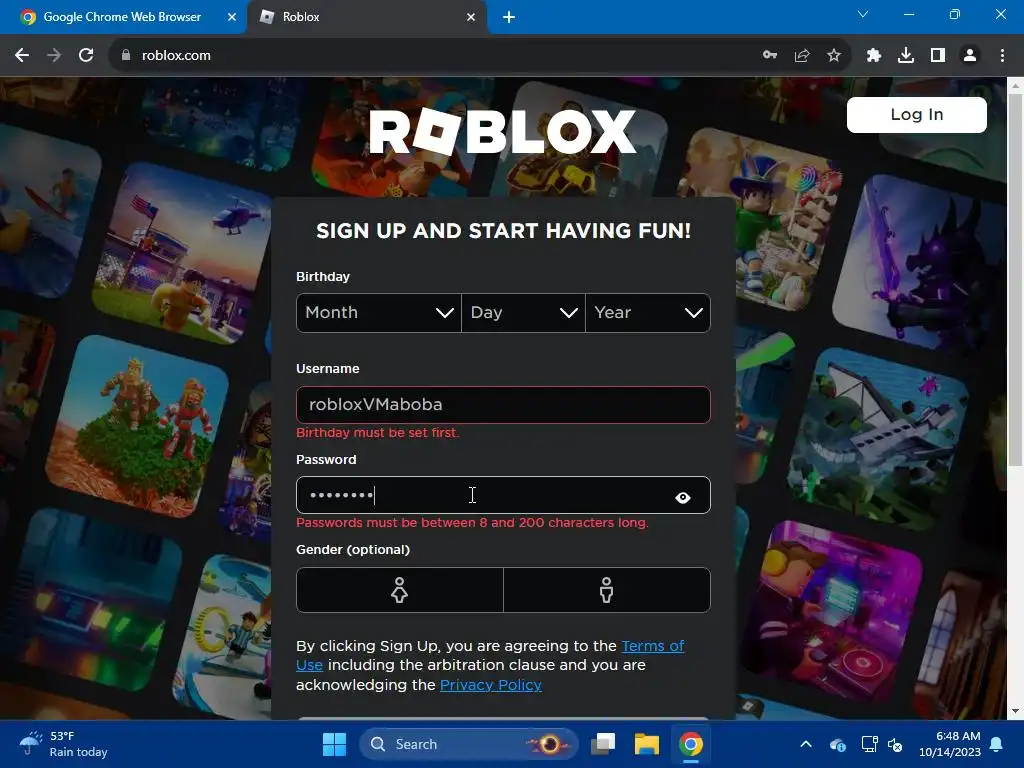1024x768 pixels.
Task: Open saved passwords key icon
Action: (x=770, y=56)
